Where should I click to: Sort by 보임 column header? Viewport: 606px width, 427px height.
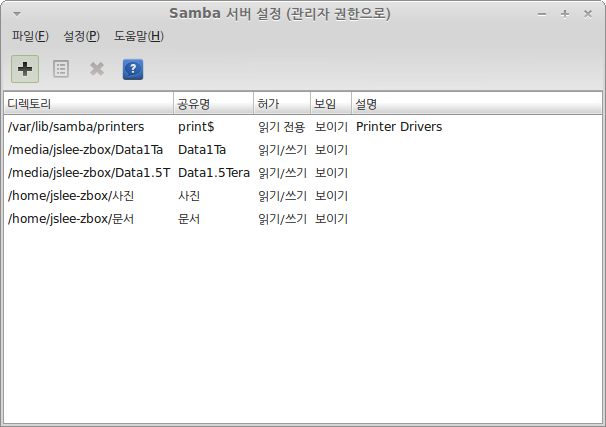tap(331, 104)
